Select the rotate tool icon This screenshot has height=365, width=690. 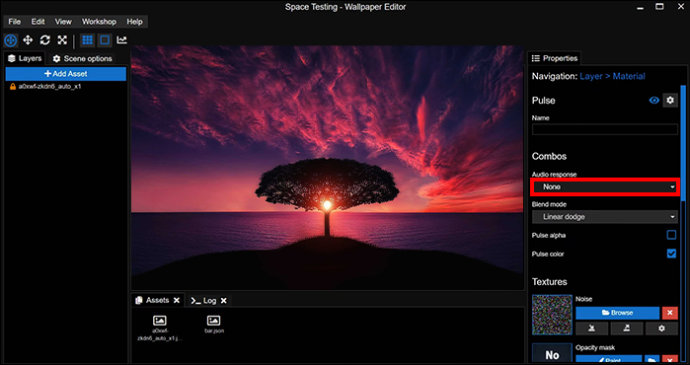click(45, 40)
